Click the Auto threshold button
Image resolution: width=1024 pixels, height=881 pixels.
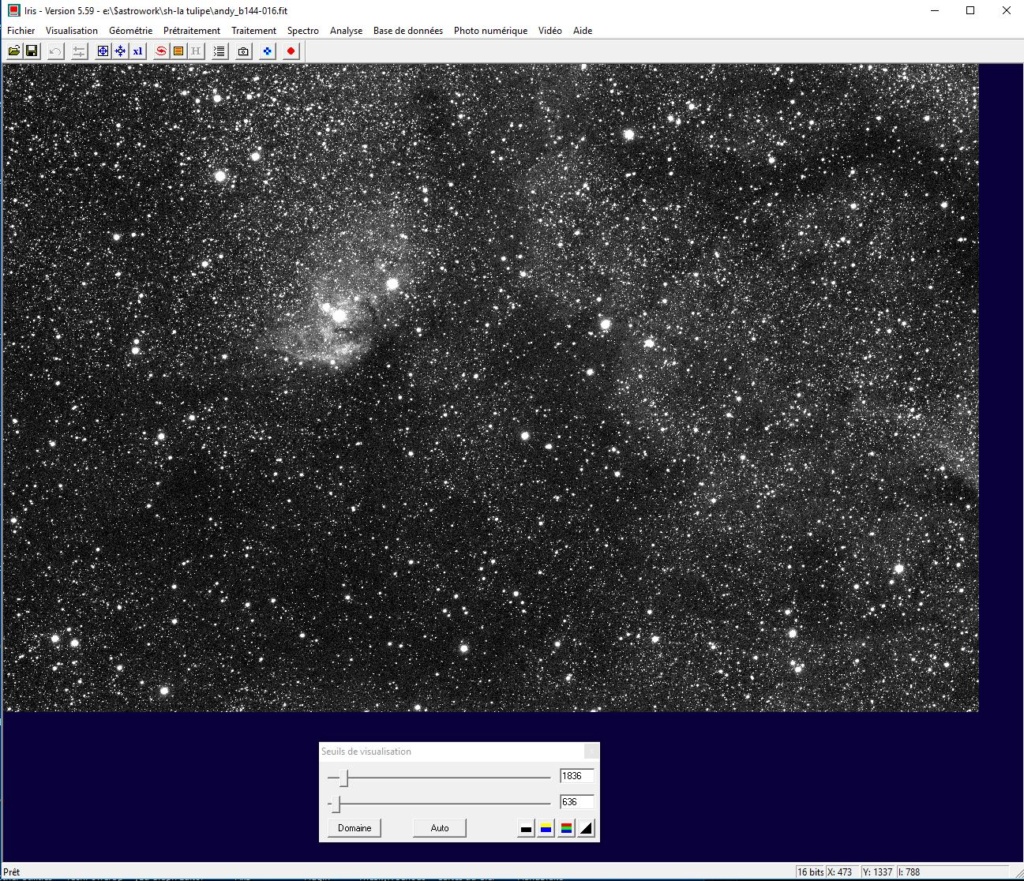pyautogui.click(x=440, y=828)
